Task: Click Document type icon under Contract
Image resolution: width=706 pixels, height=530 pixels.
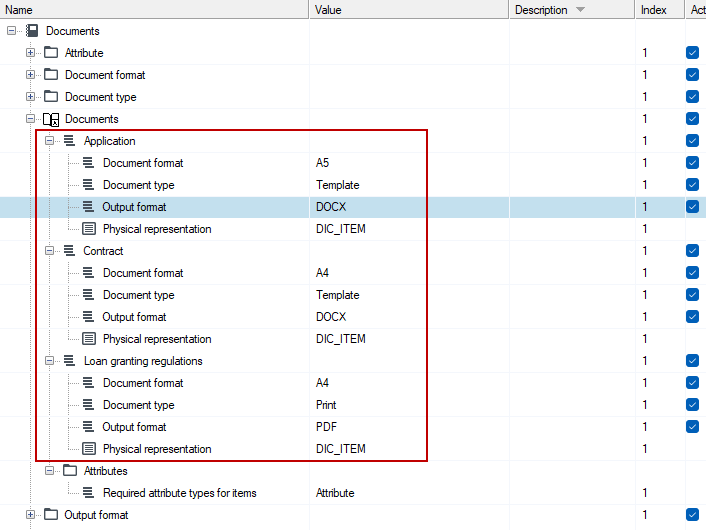Action: pos(88,294)
